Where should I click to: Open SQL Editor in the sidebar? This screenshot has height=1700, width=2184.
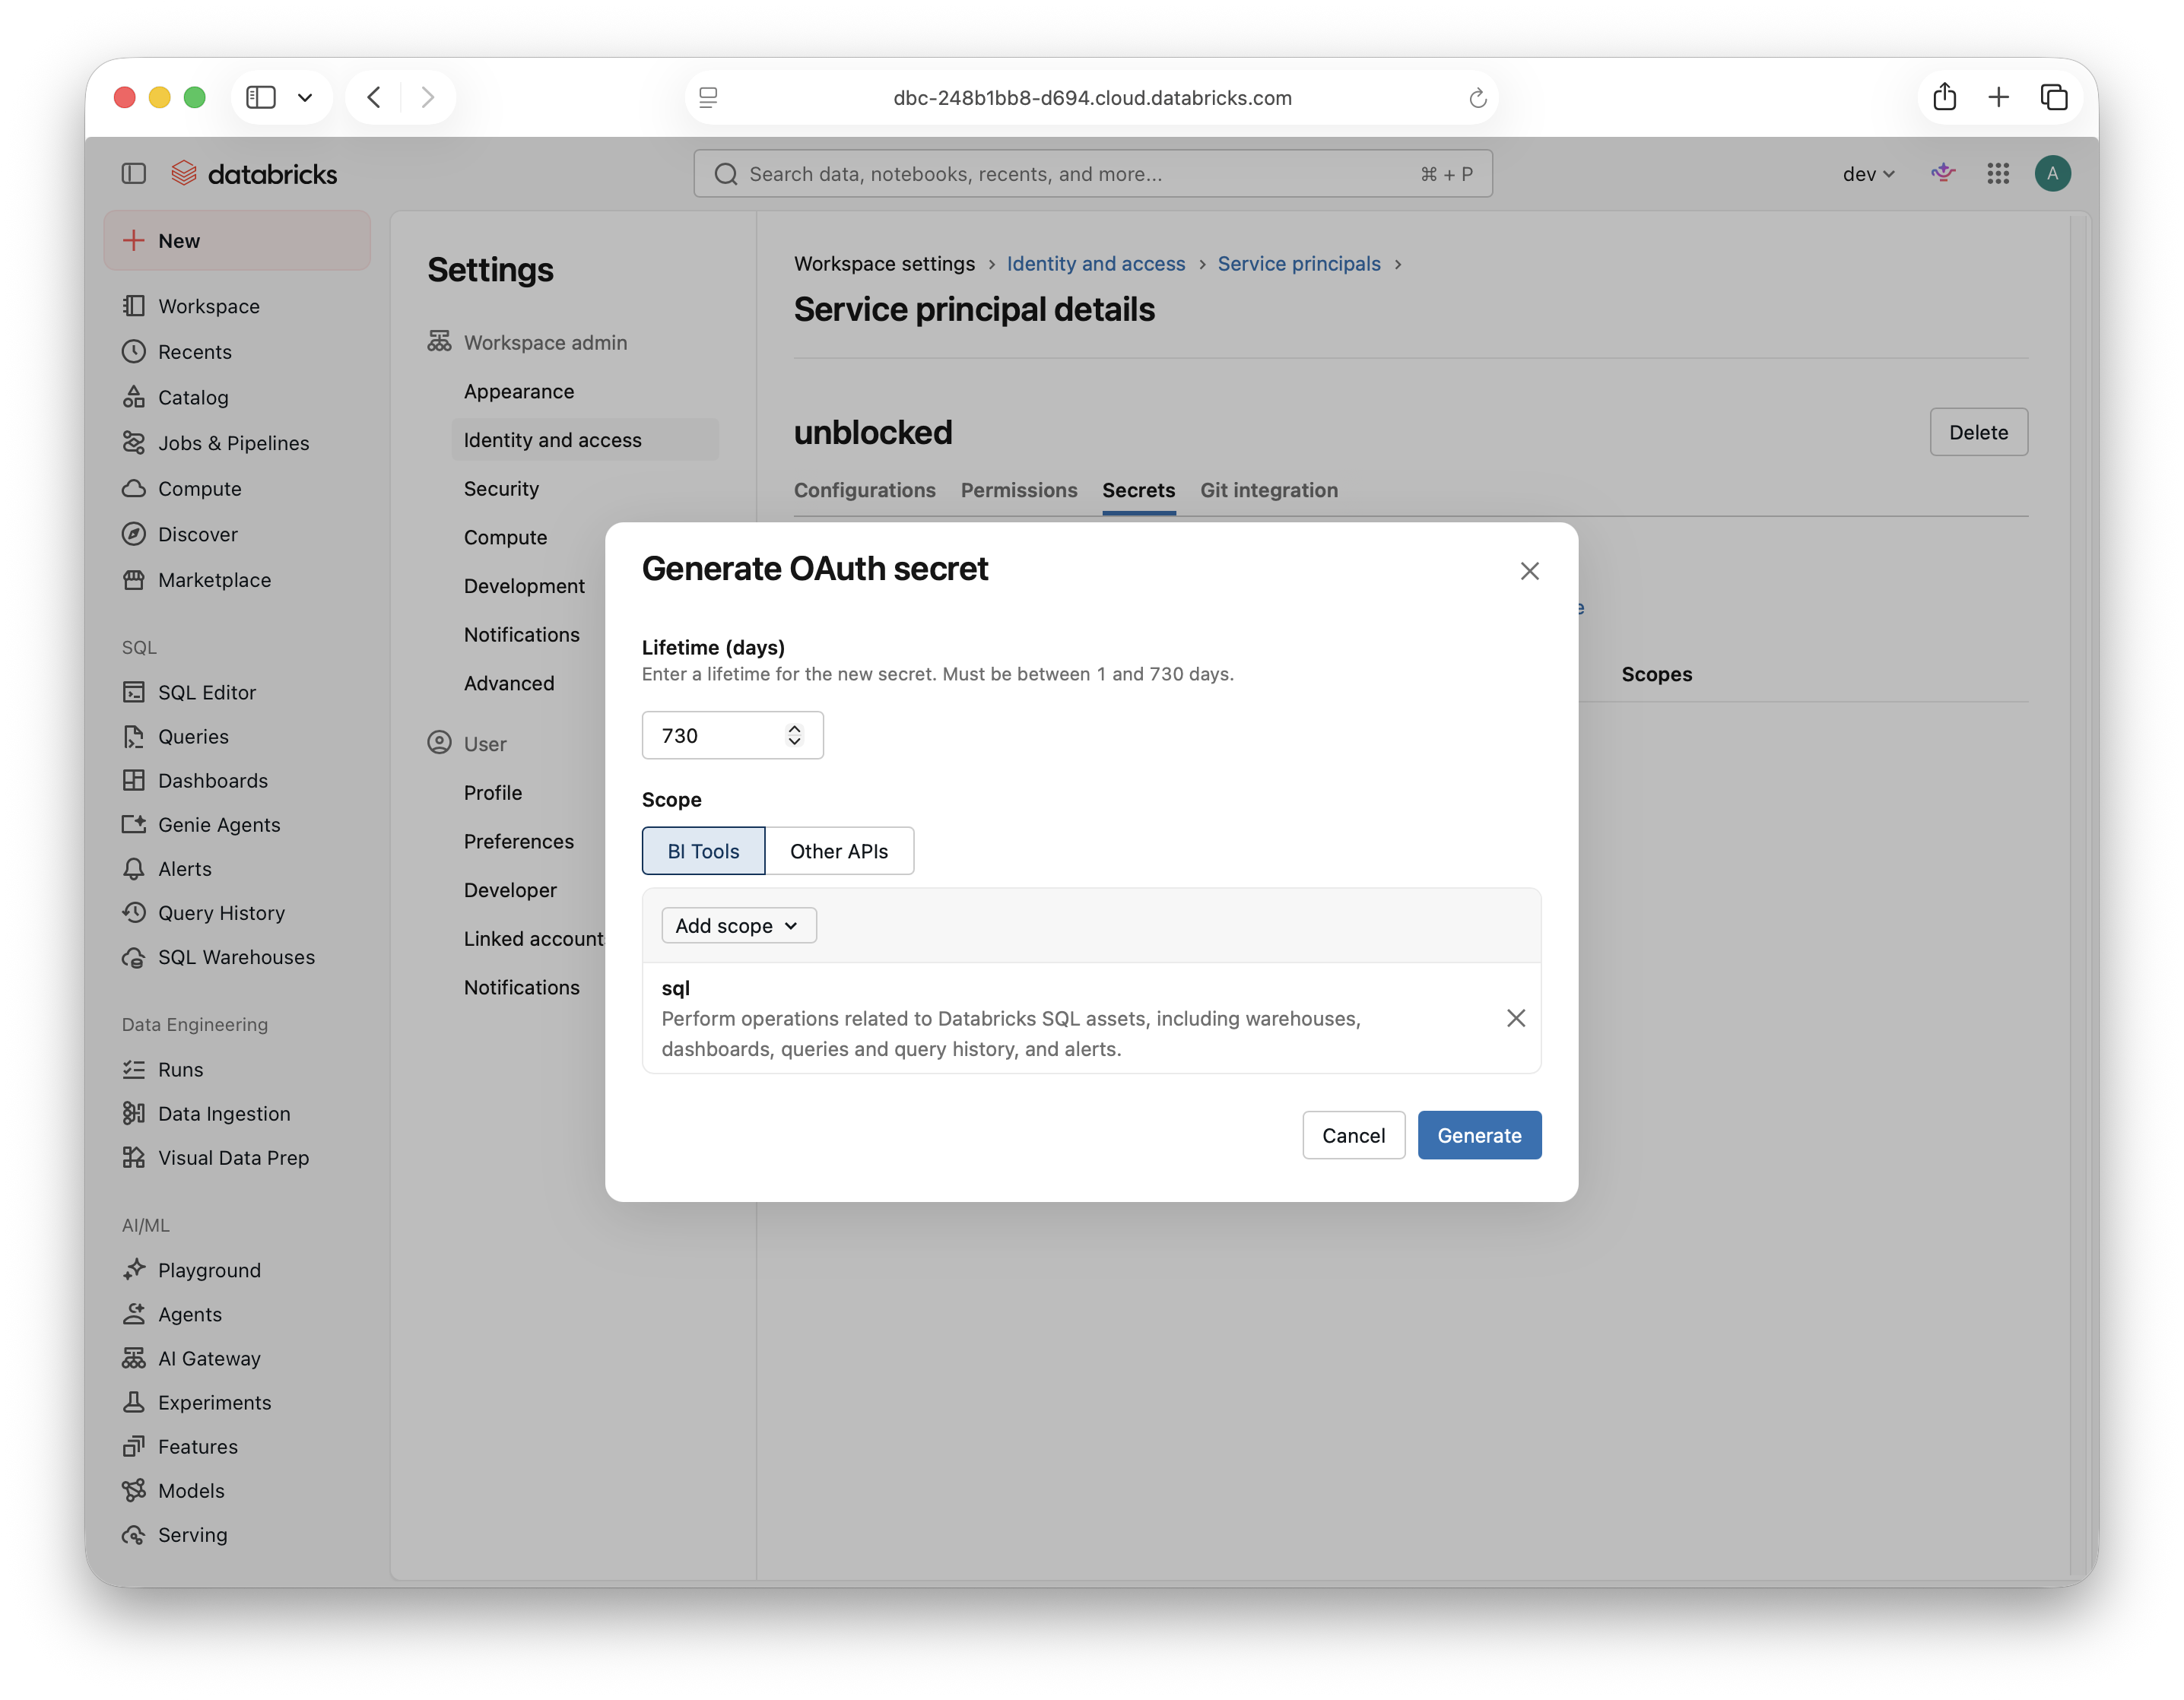click(206, 692)
